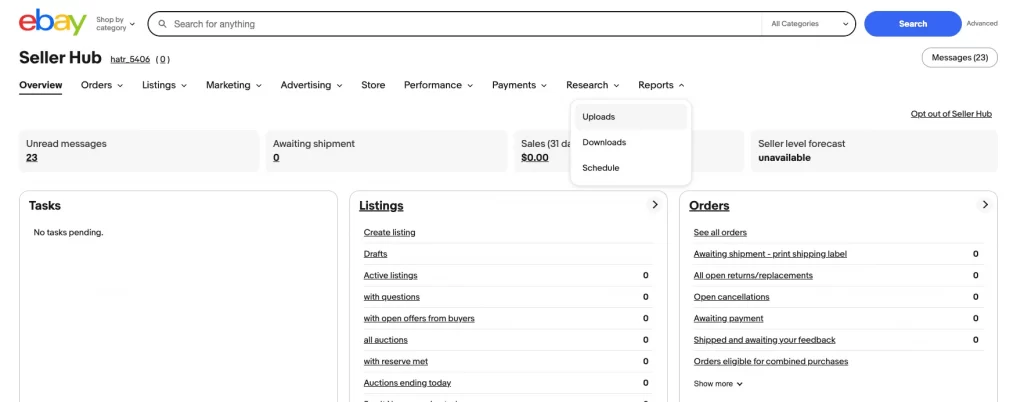The height and width of the screenshot is (402, 1024).
Task: Select Downloads from the Reports menu
Action: 631,142
